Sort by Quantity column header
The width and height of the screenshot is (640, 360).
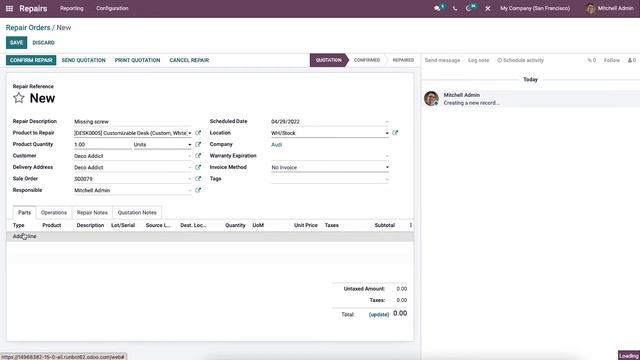click(235, 225)
